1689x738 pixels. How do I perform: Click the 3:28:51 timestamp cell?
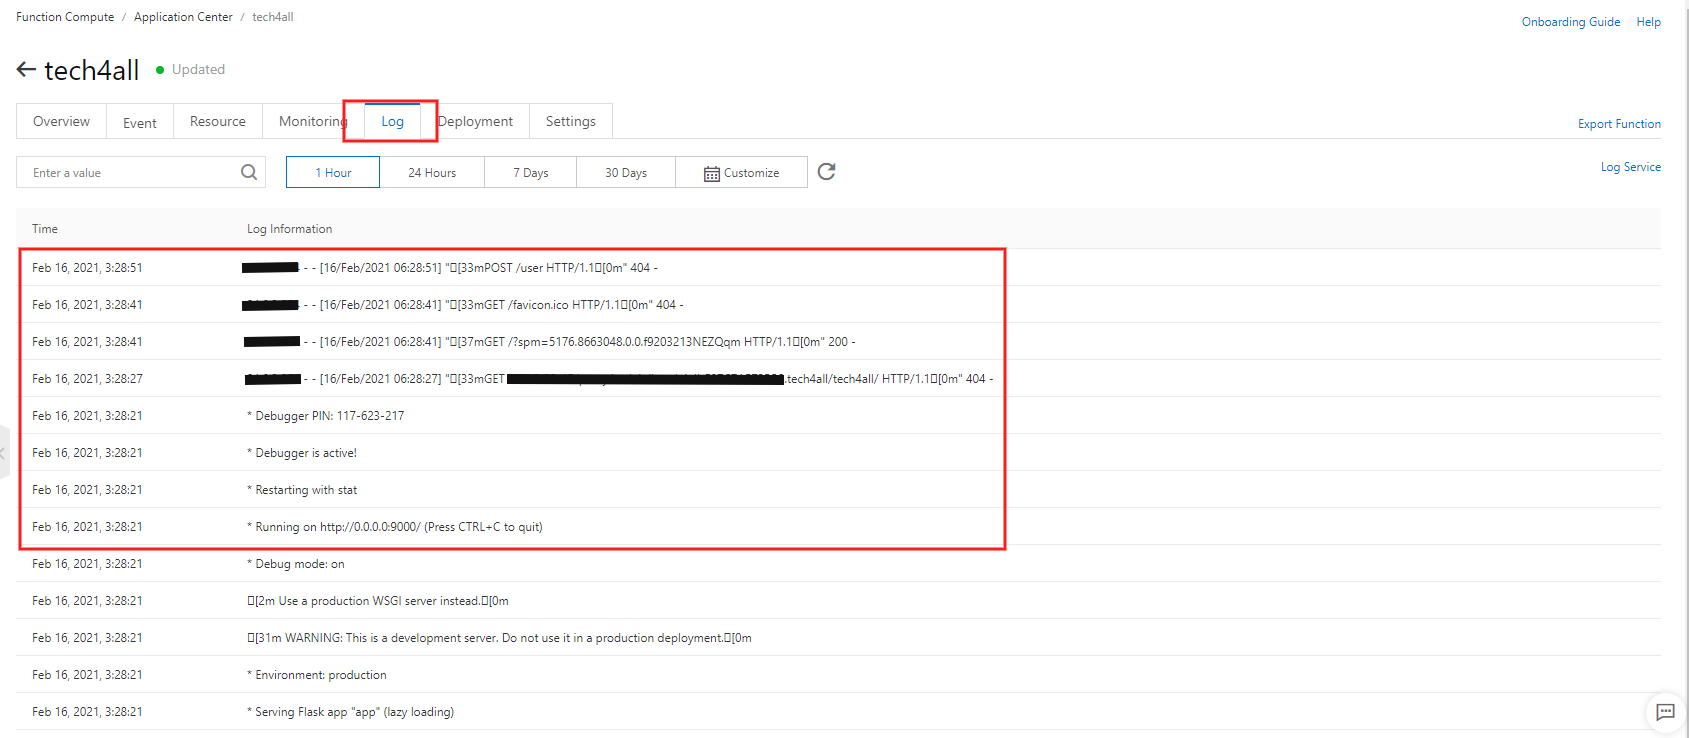(87, 268)
